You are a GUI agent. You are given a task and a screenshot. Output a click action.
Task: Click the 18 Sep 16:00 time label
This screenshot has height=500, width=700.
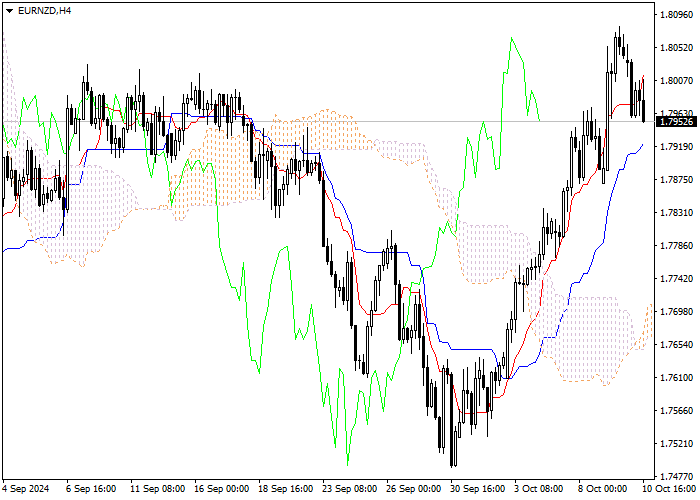click(x=286, y=489)
